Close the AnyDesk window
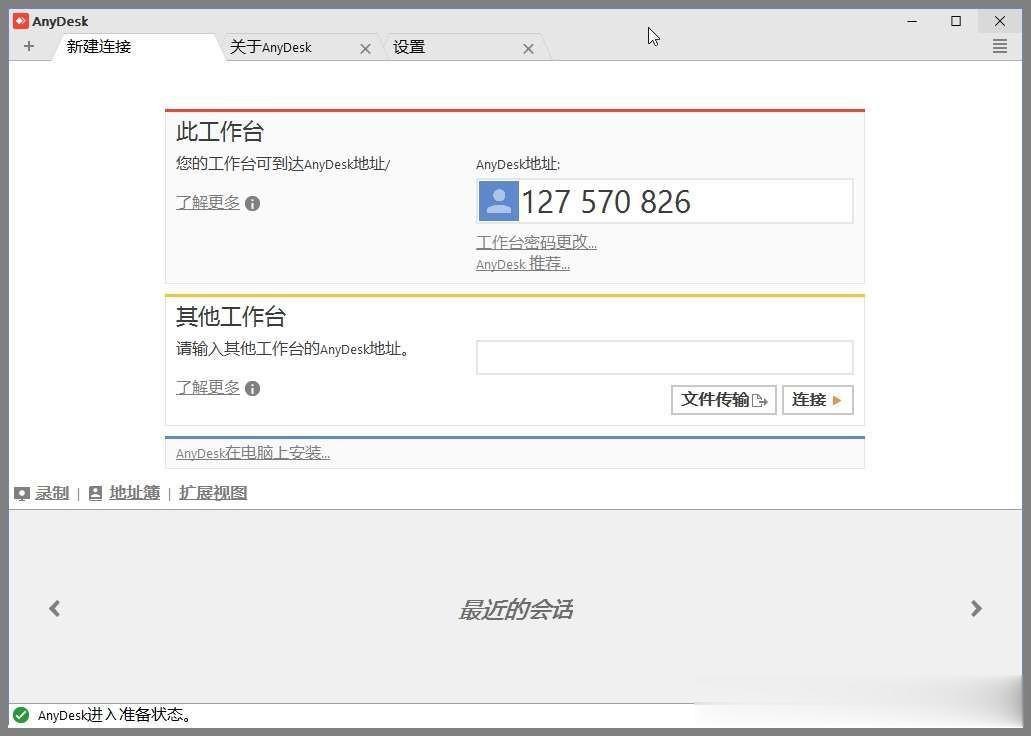 pyautogui.click(x=999, y=21)
